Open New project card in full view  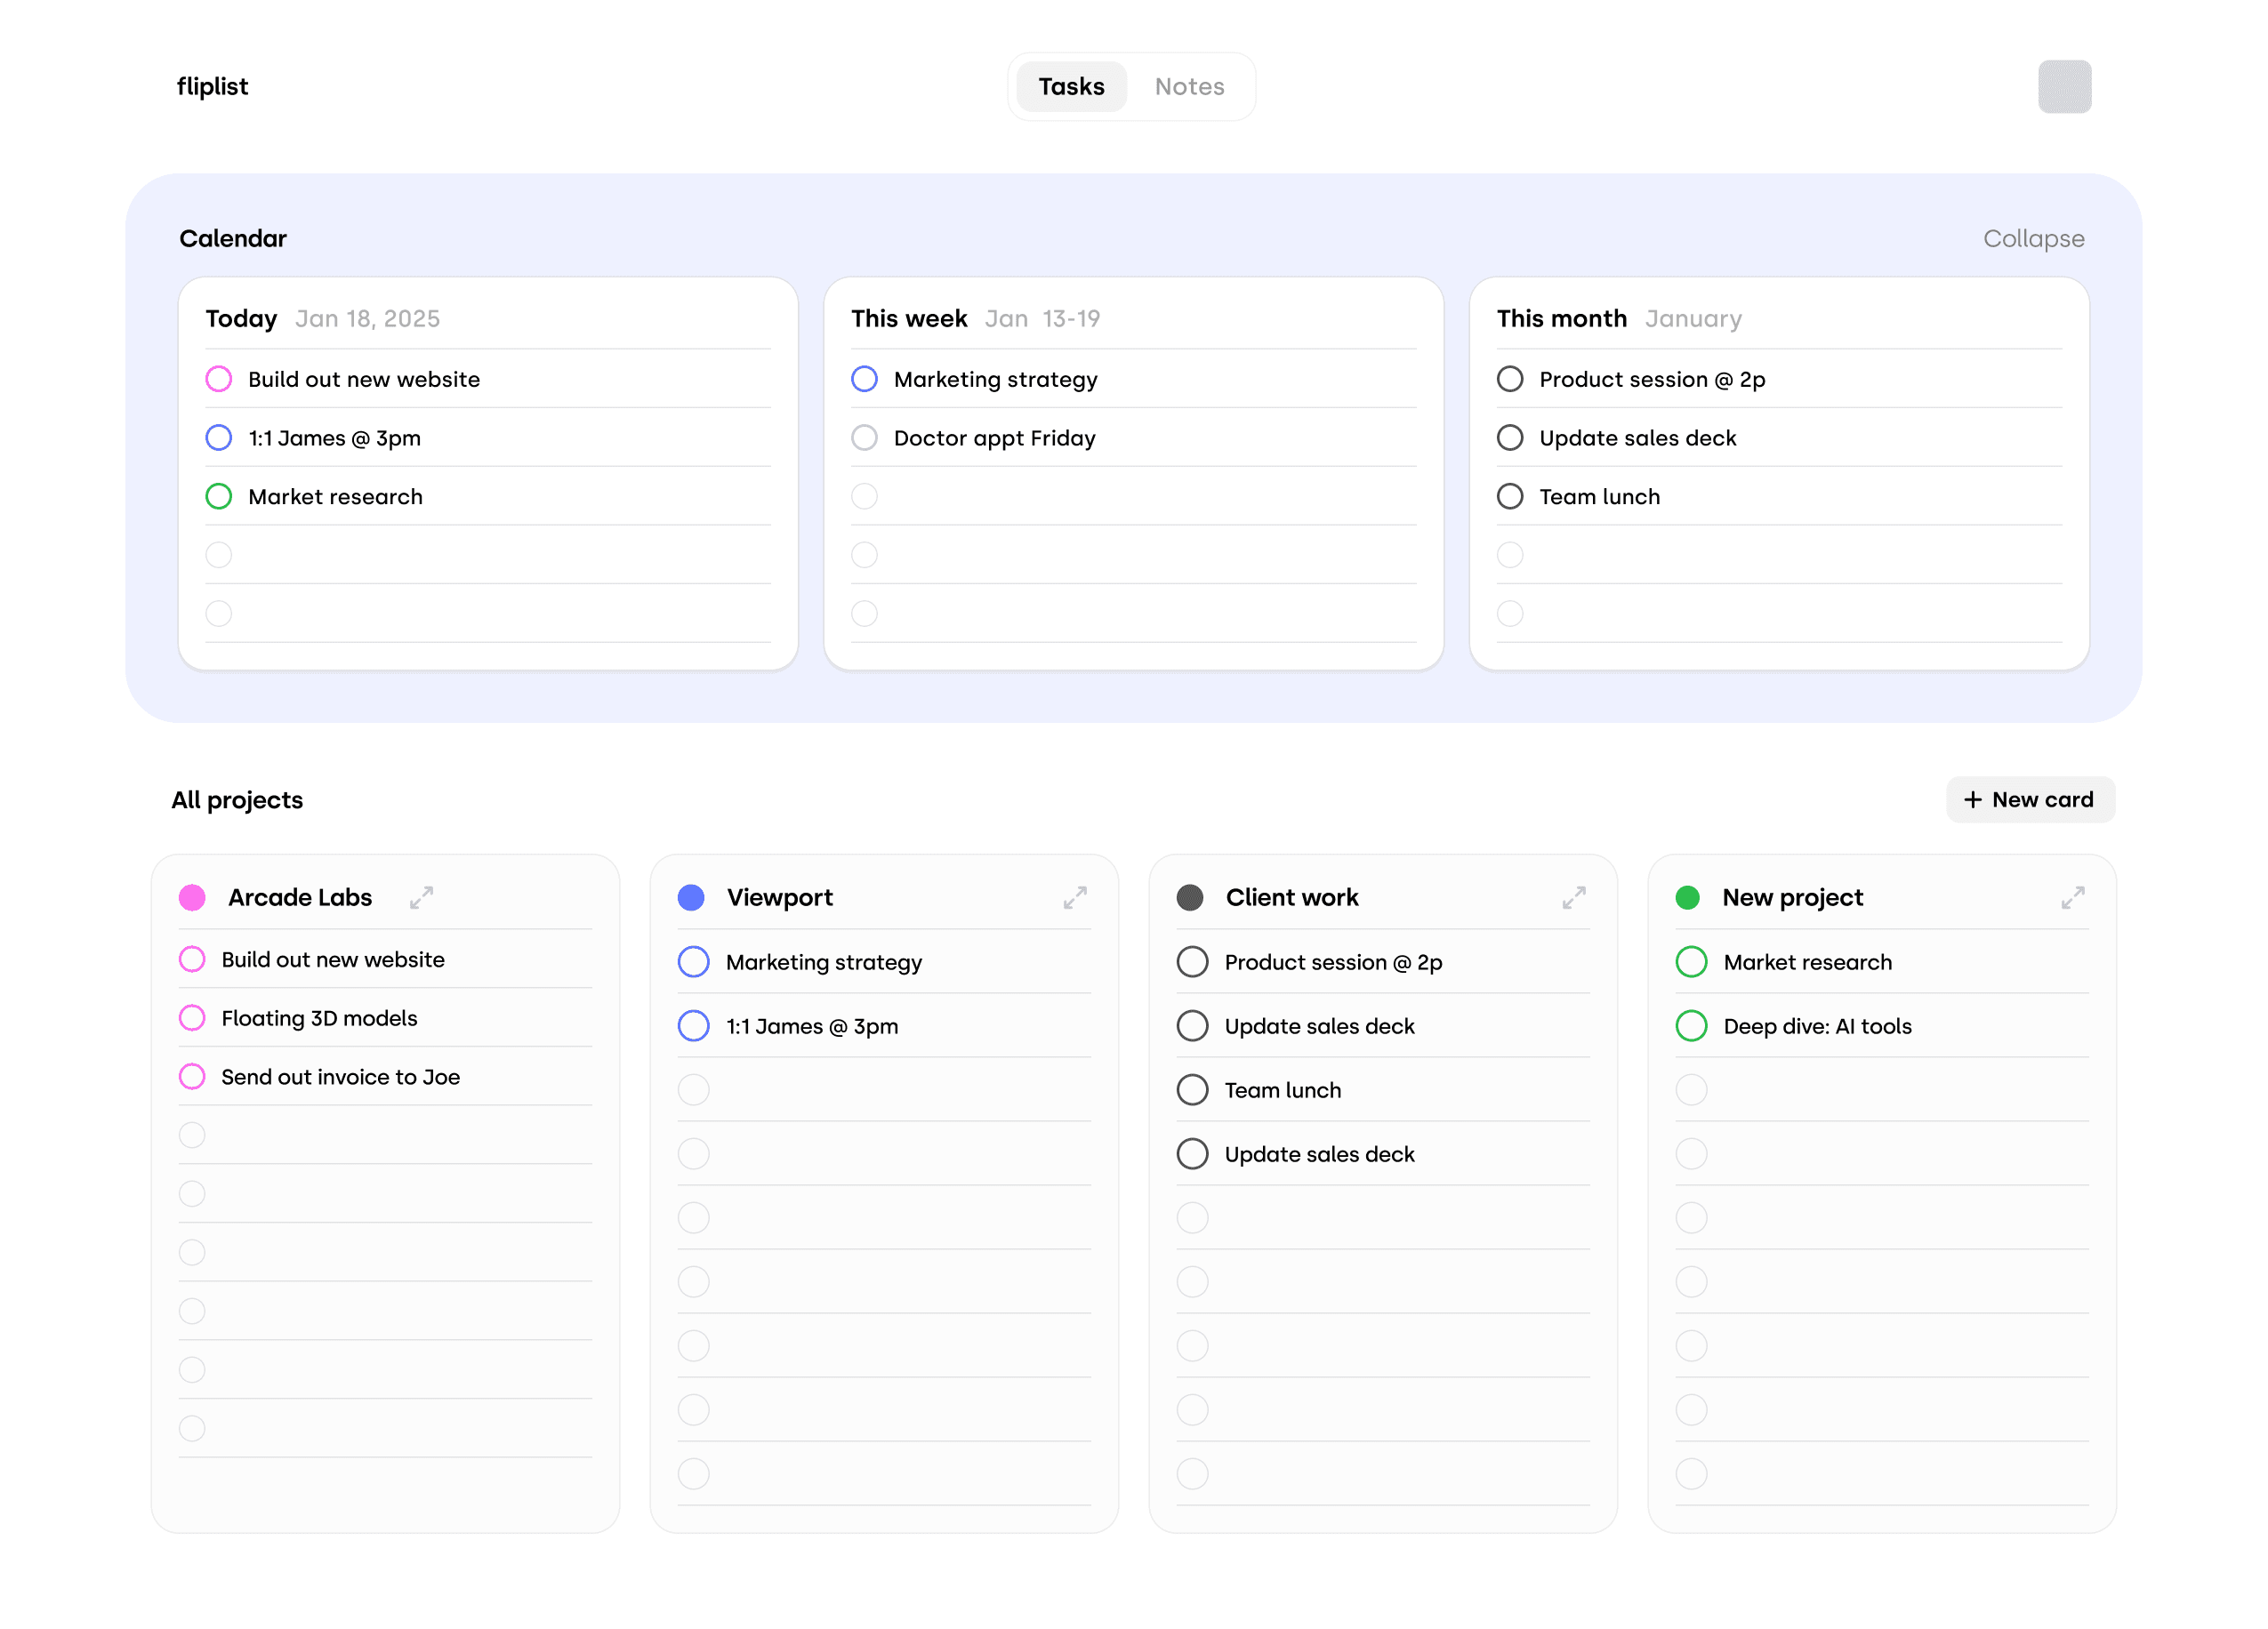pyautogui.click(x=2072, y=897)
